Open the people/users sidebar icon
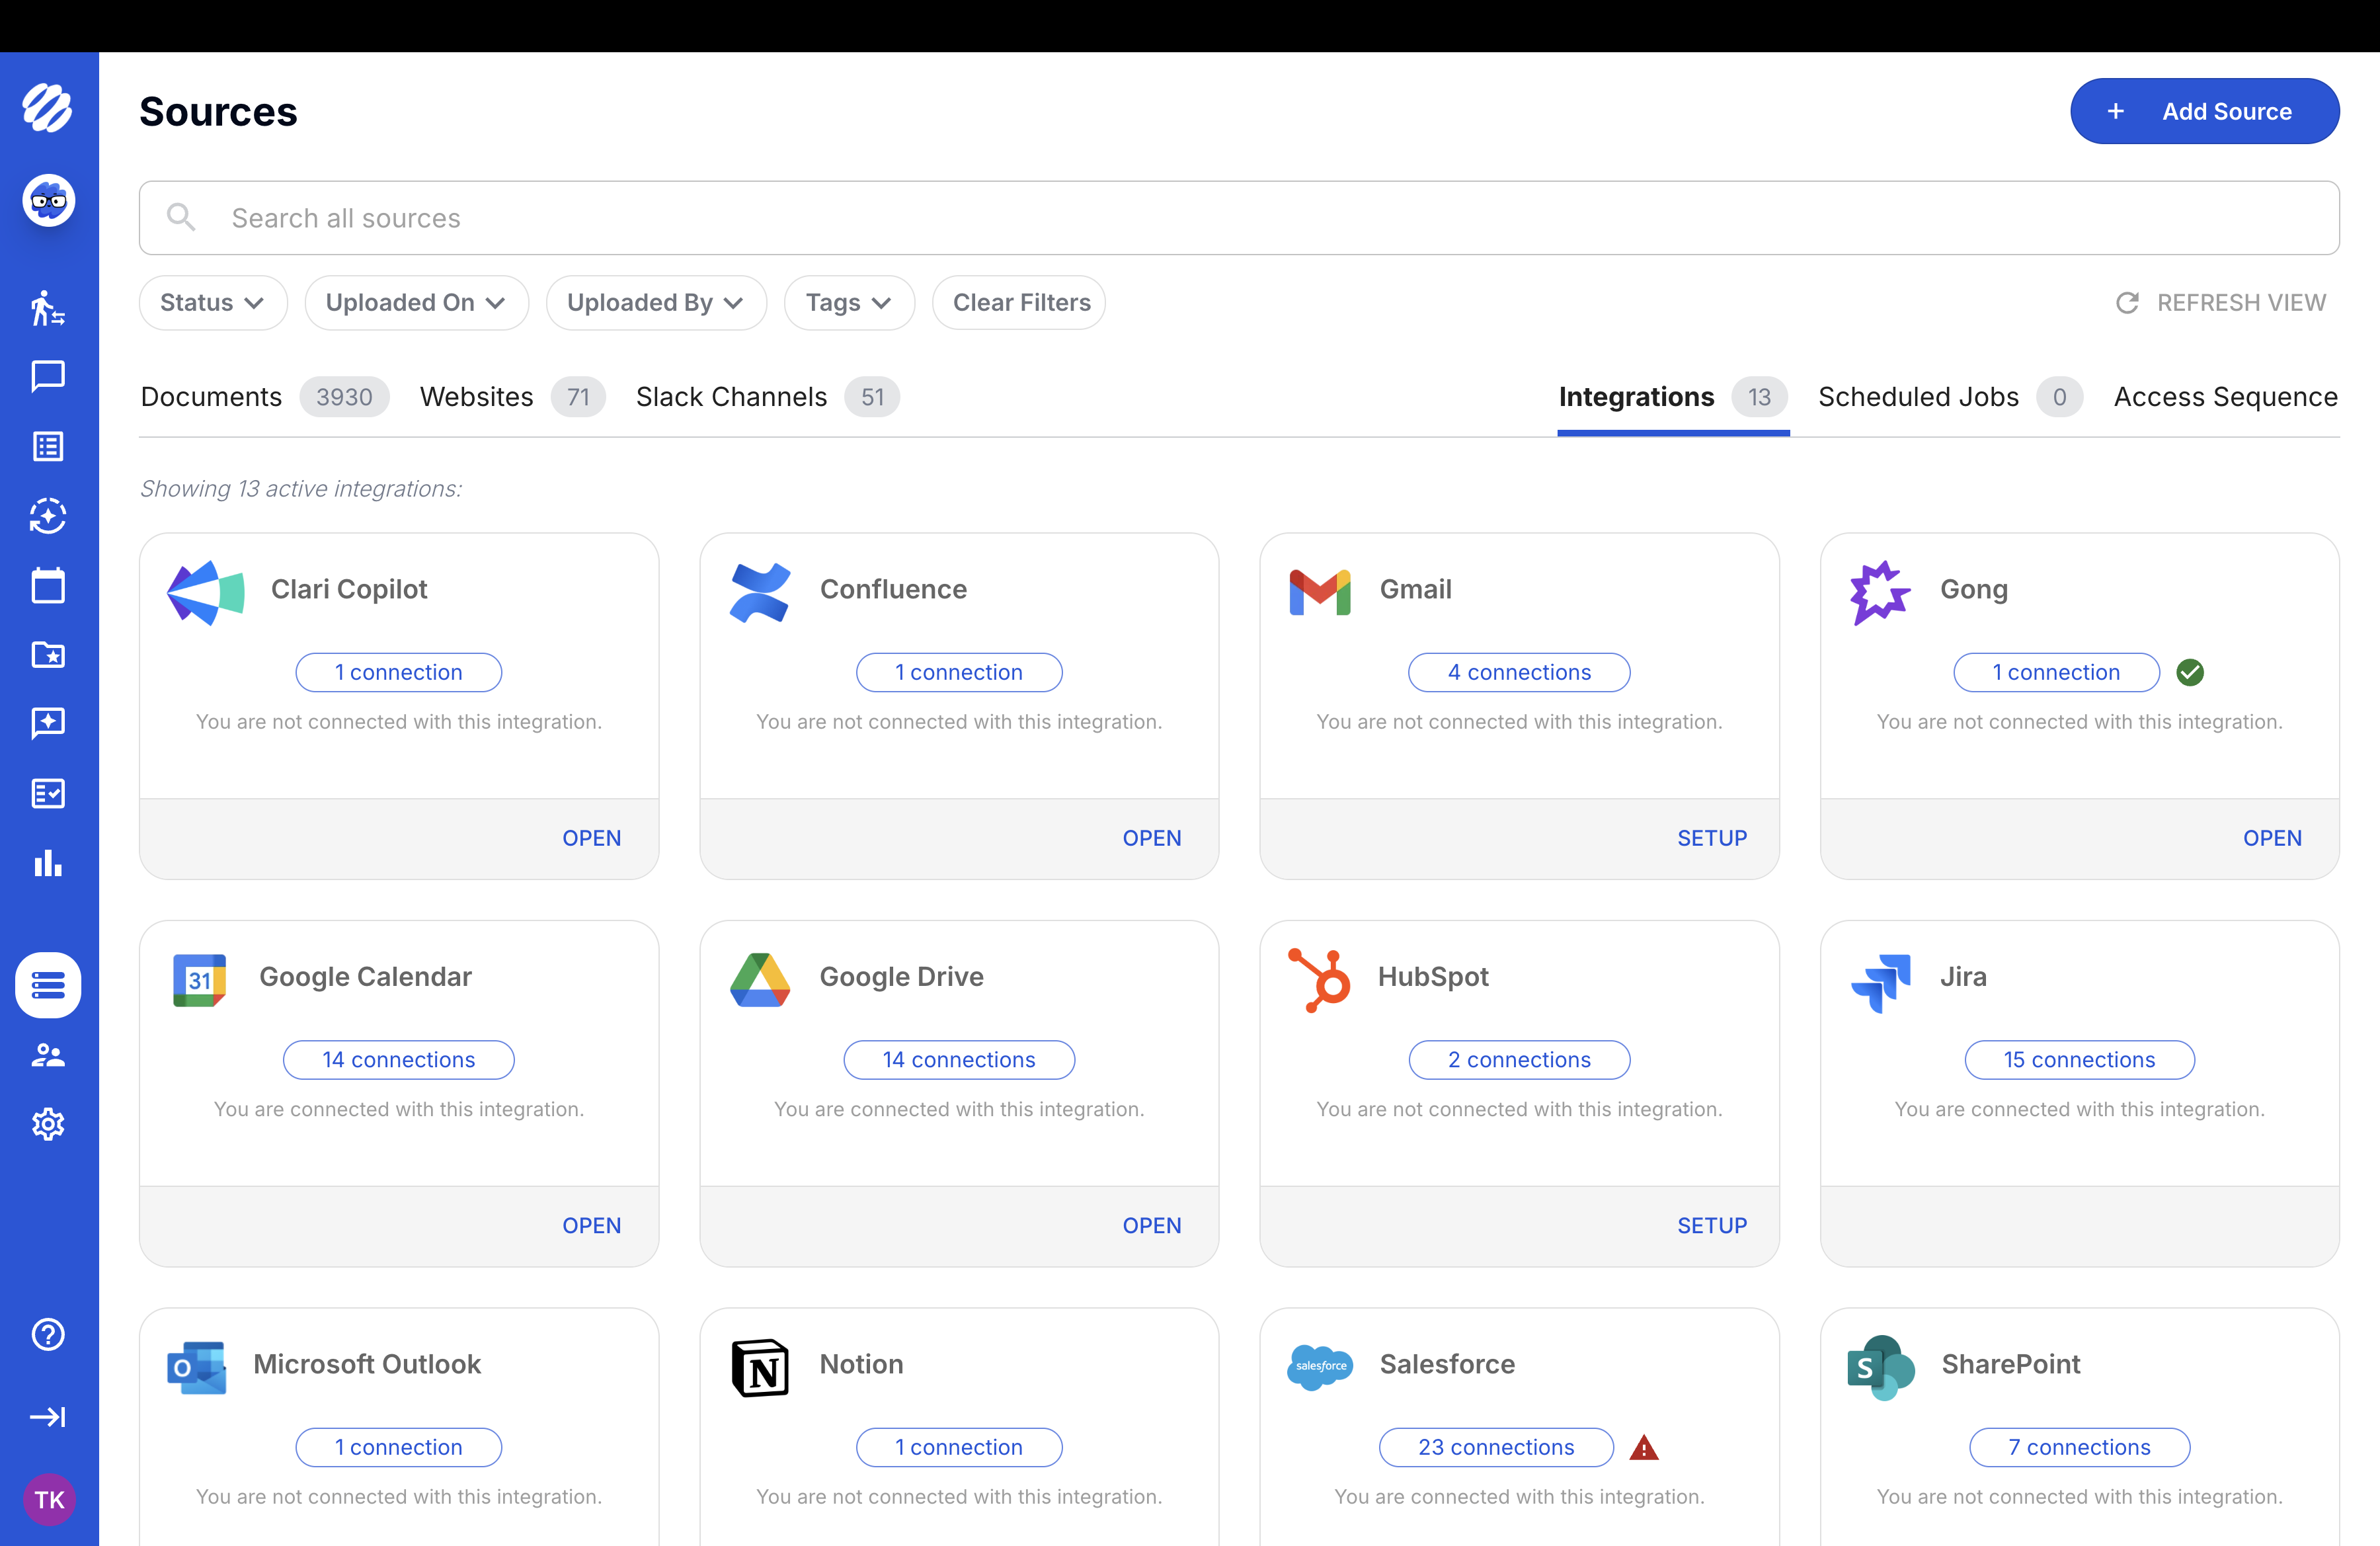Image resolution: width=2380 pixels, height=1546 pixels. pos(48,1055)
